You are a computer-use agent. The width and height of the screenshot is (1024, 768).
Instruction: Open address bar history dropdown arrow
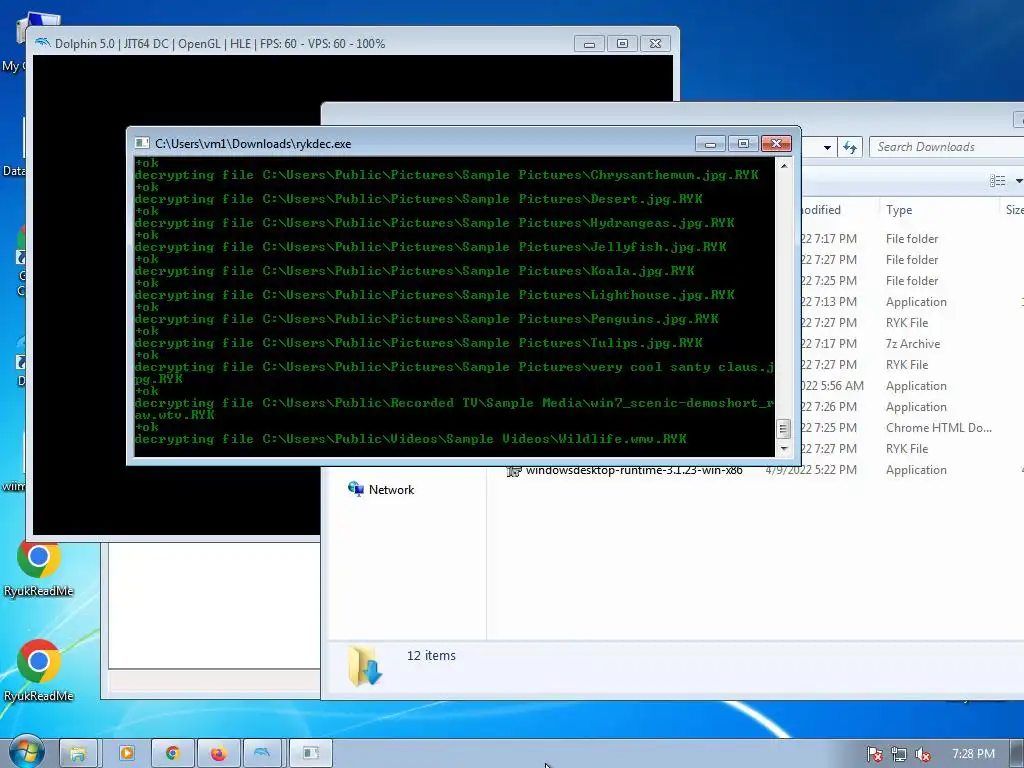[x=827, y=148]
